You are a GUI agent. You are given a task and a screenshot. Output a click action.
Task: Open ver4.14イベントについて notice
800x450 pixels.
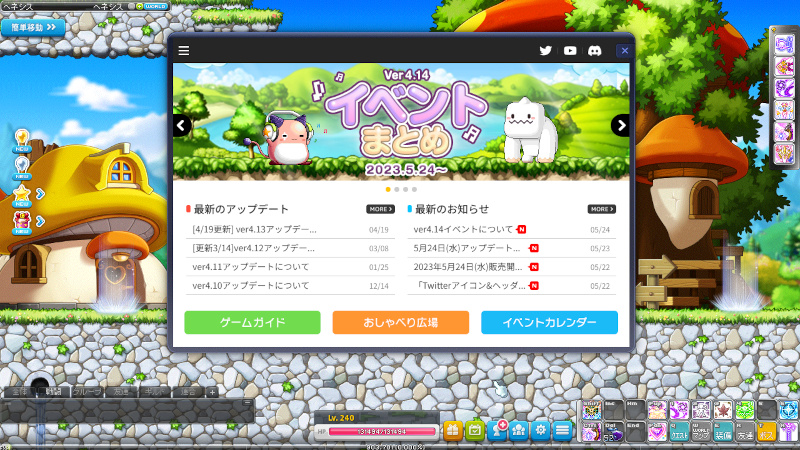tap(511, 230)
